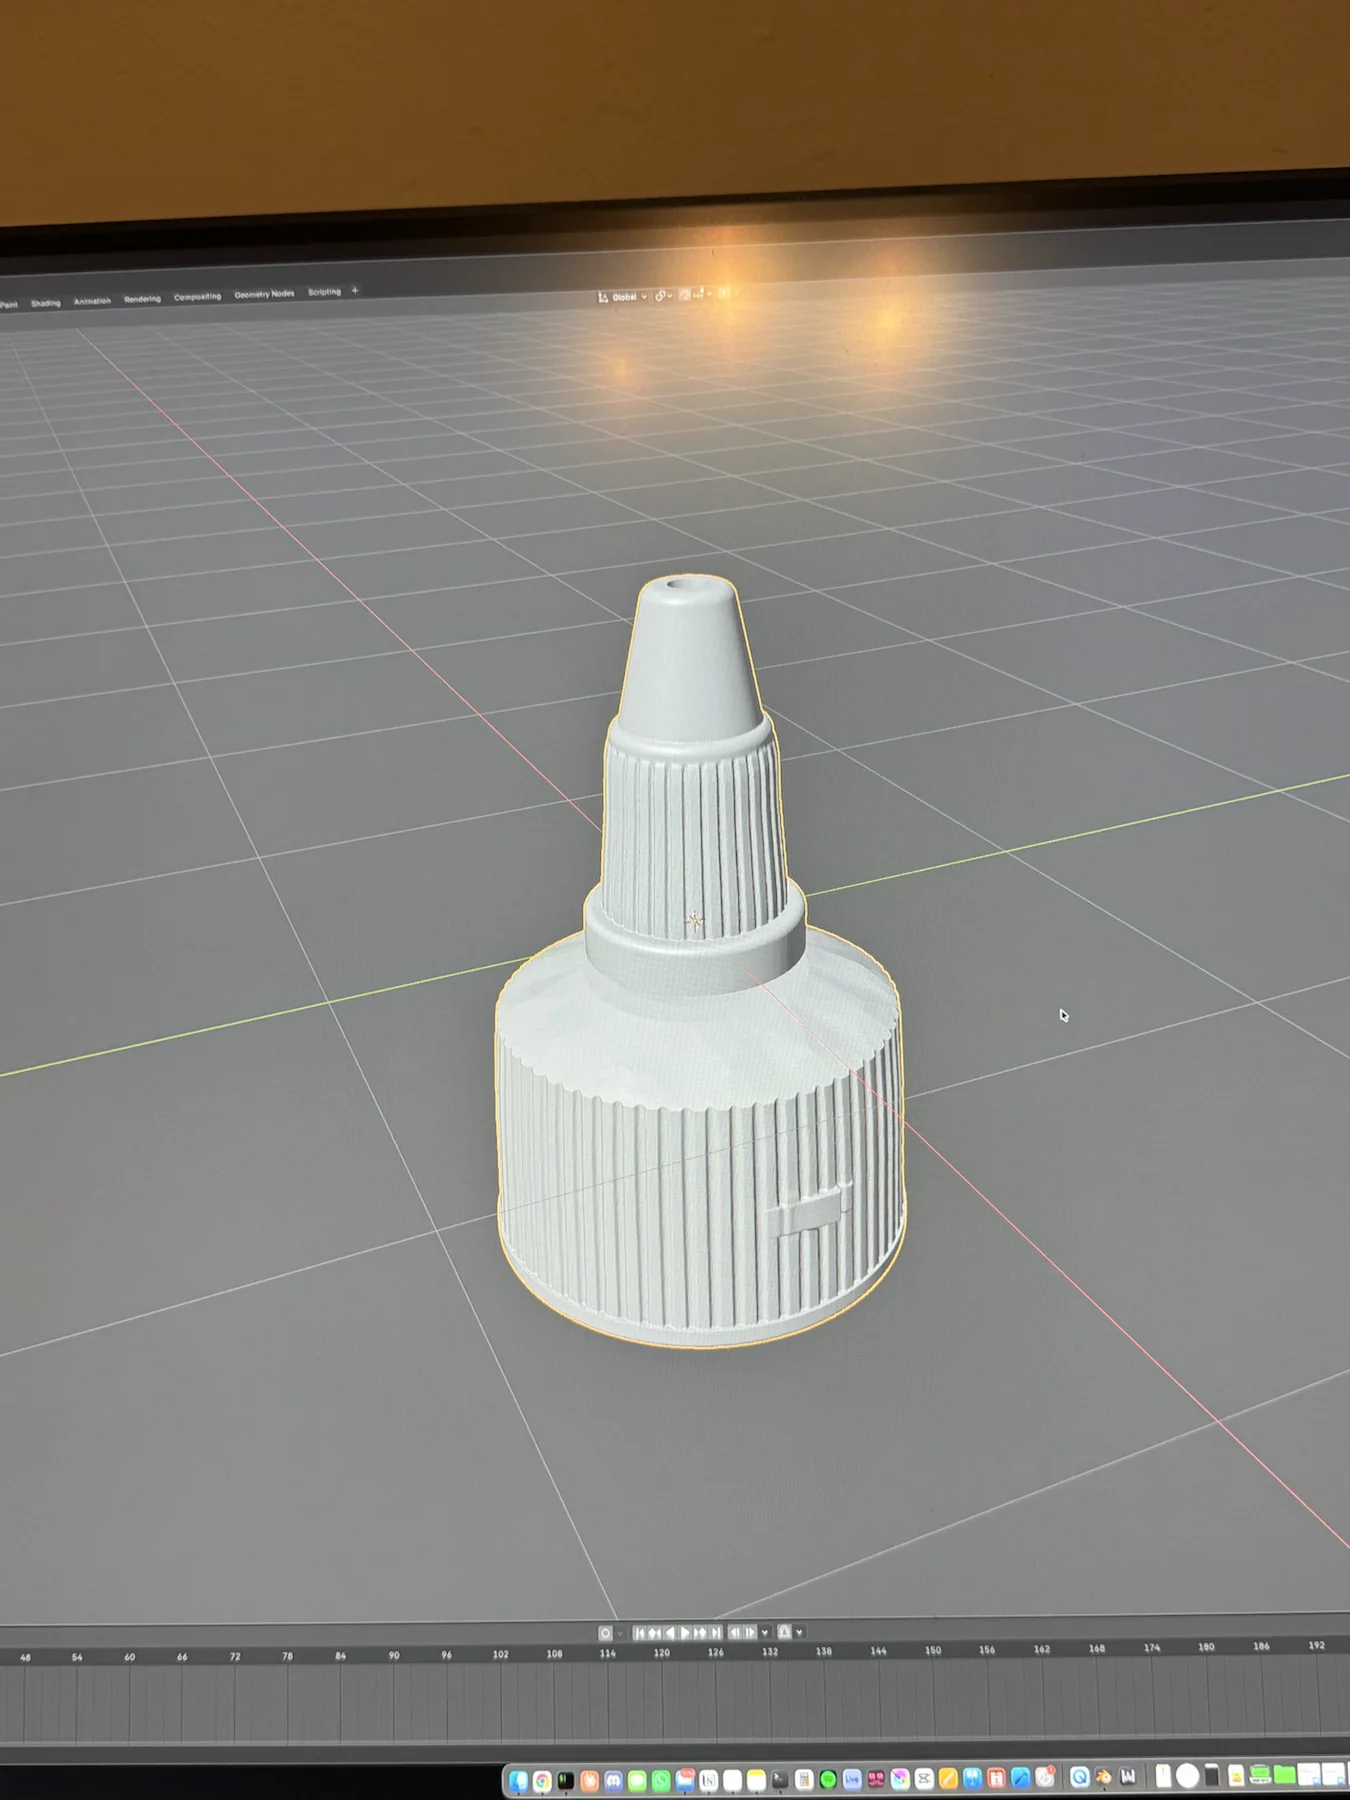Jump to the timeline end frame
The height and width of the screenshot is (1800, 1350).
[x=715, y=1633]
